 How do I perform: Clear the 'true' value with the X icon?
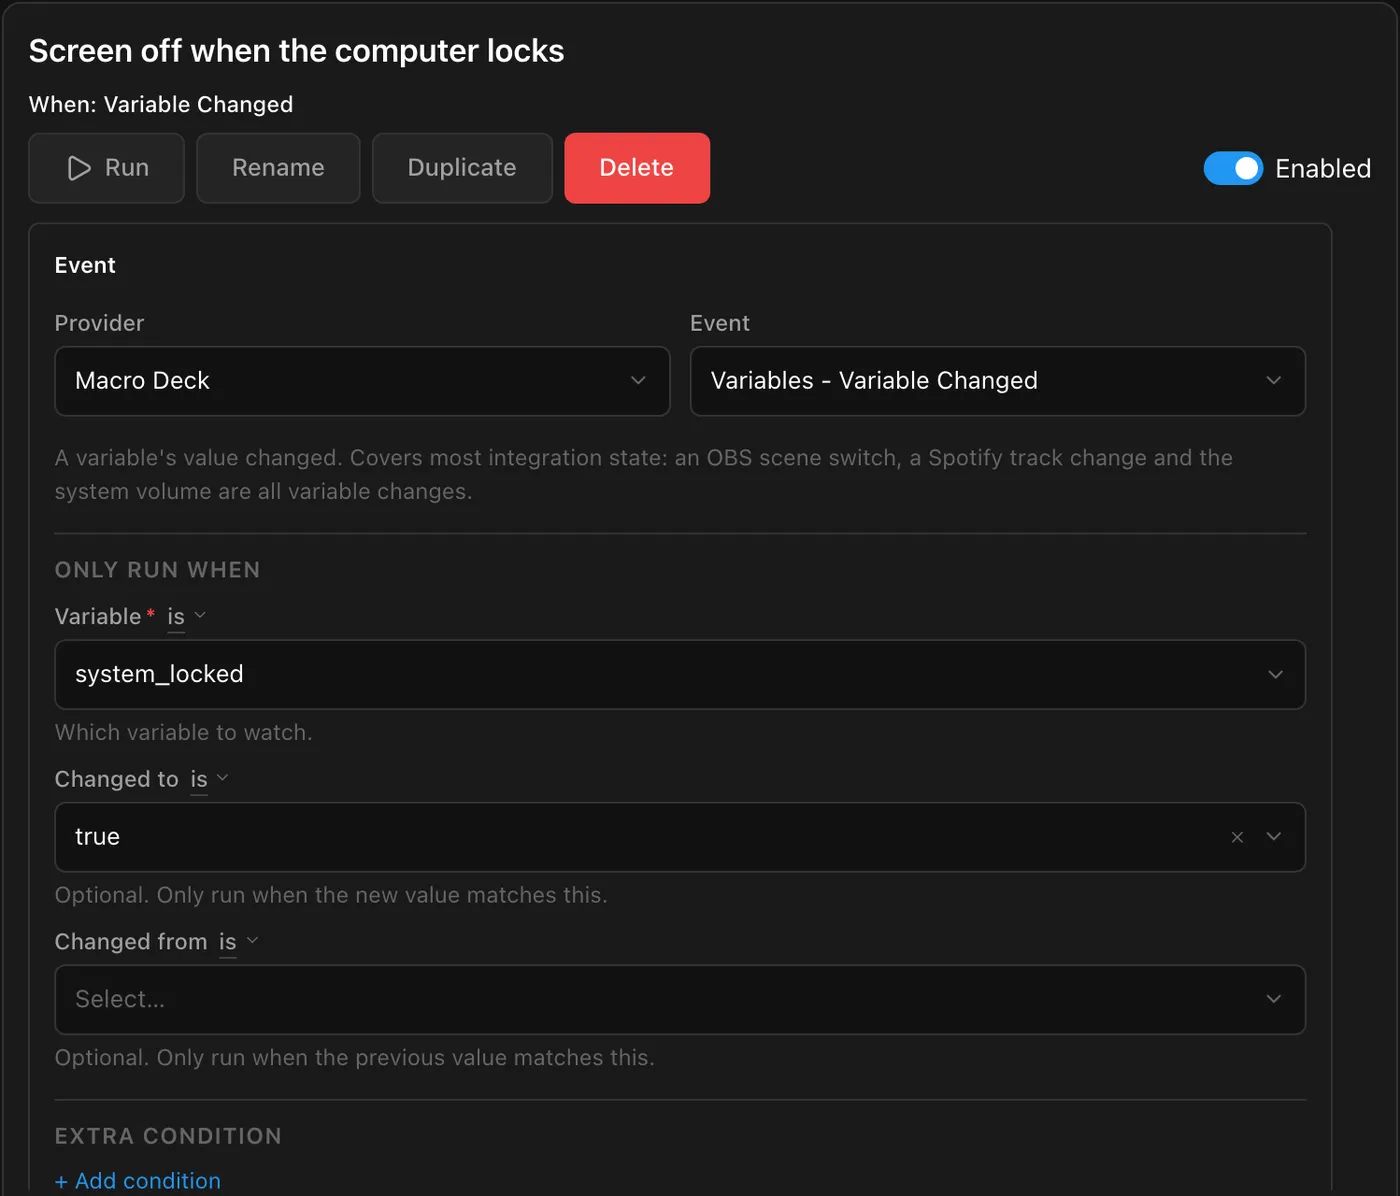1237,837
